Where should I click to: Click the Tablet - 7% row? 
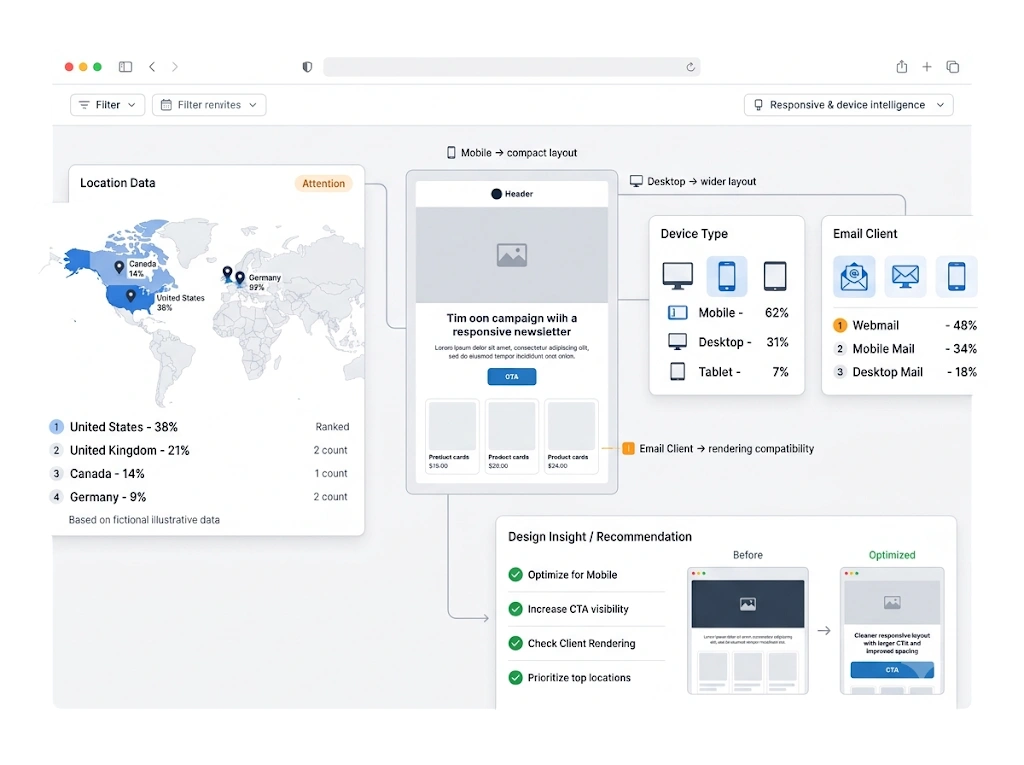point(728,372)
